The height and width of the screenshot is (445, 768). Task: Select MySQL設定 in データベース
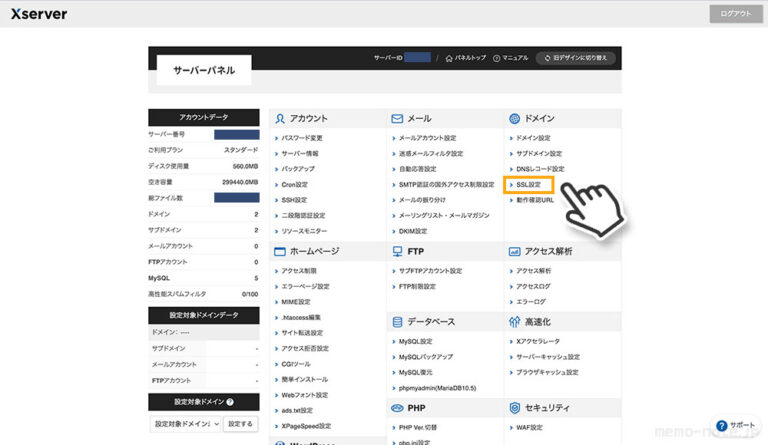[419, 341]
